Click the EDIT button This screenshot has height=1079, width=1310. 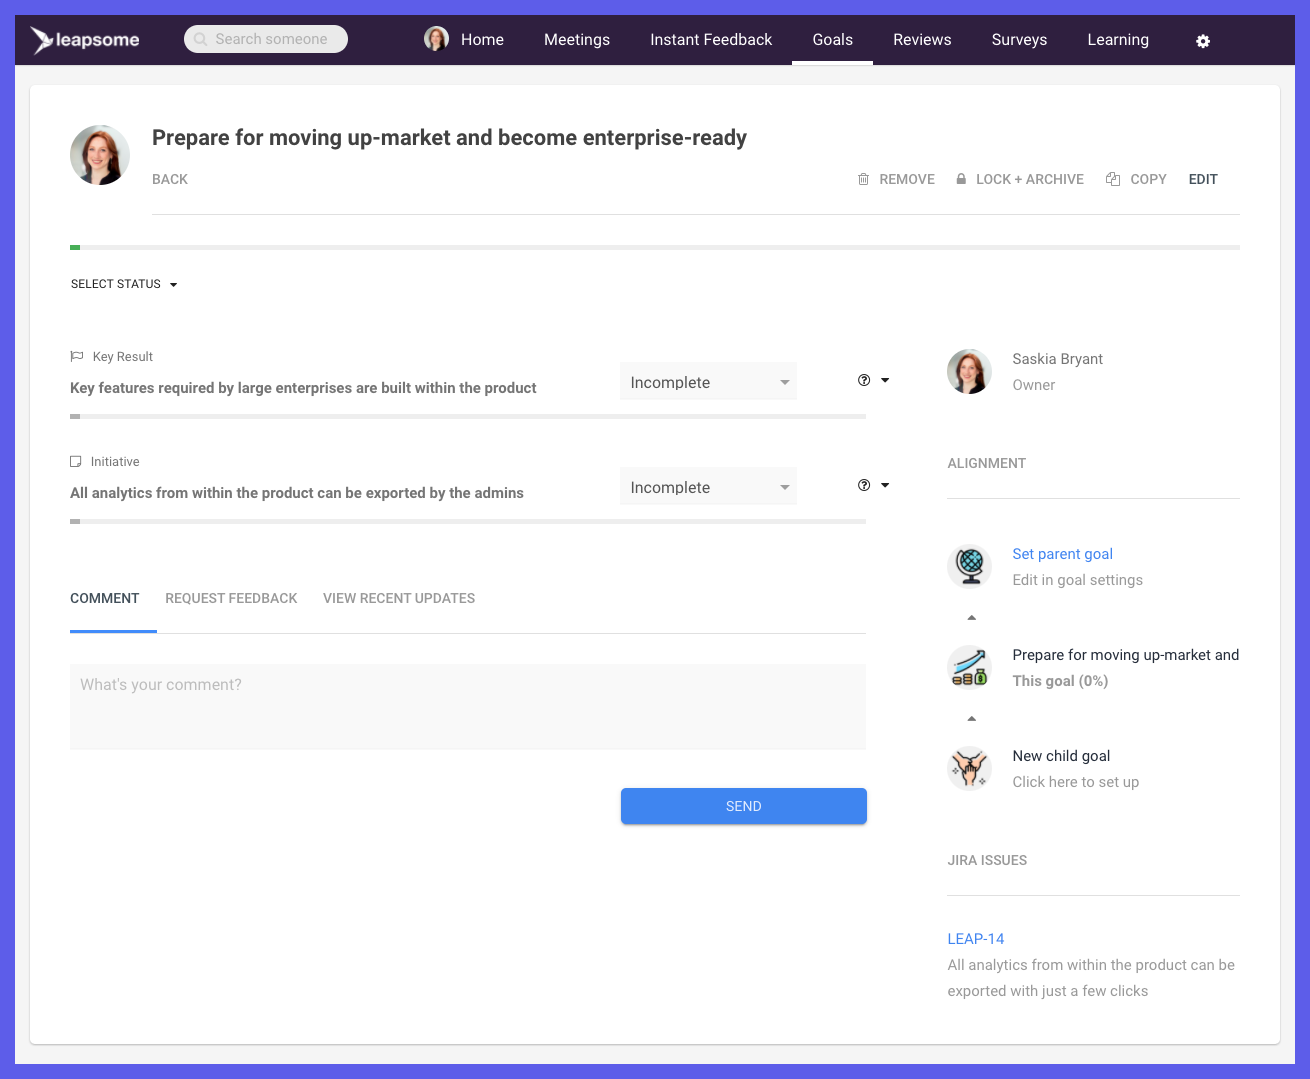(1203, 179)
